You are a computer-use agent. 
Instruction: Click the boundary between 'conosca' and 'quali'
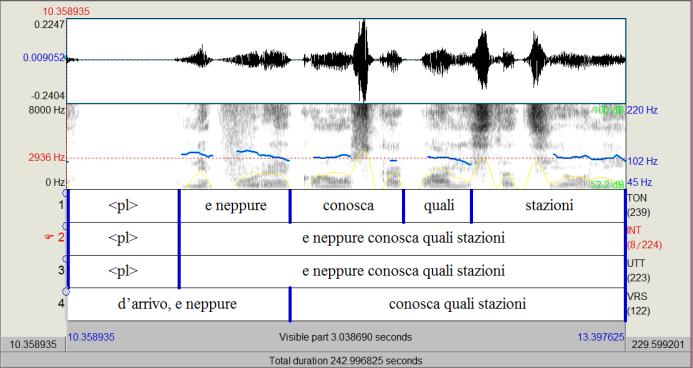click(404, 206)
